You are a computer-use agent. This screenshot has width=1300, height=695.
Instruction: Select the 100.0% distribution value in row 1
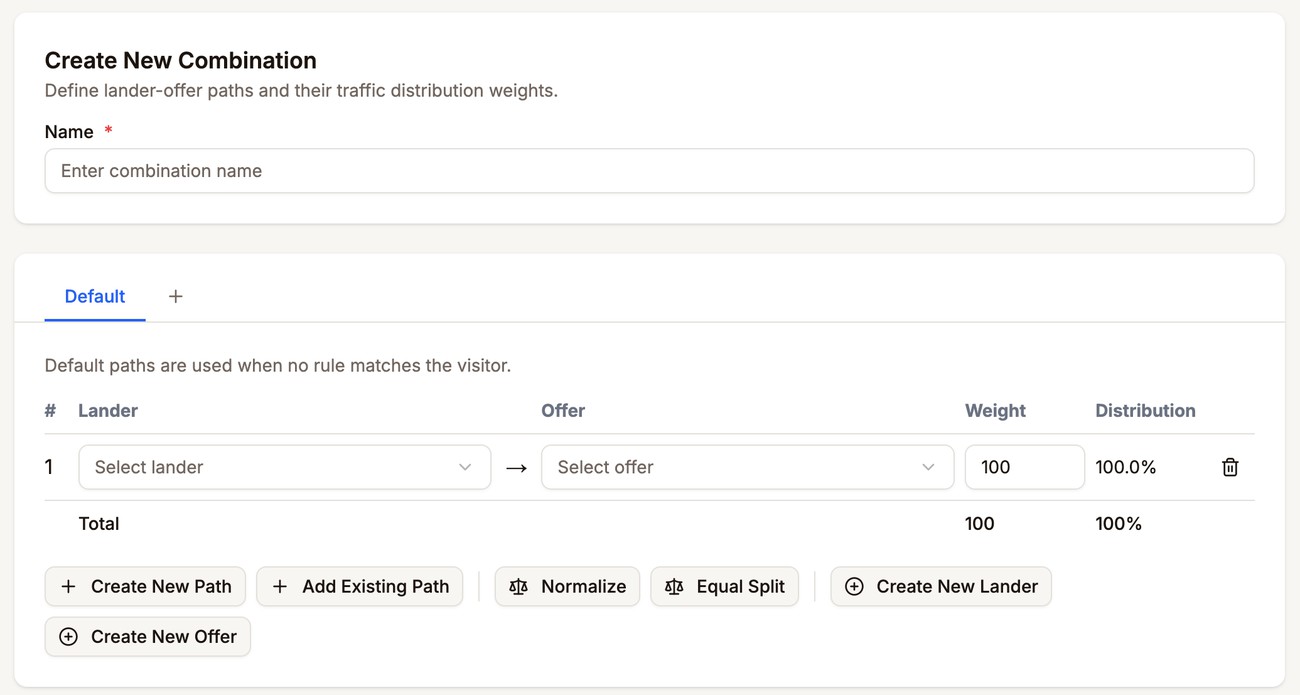(x=1126, y=467)
